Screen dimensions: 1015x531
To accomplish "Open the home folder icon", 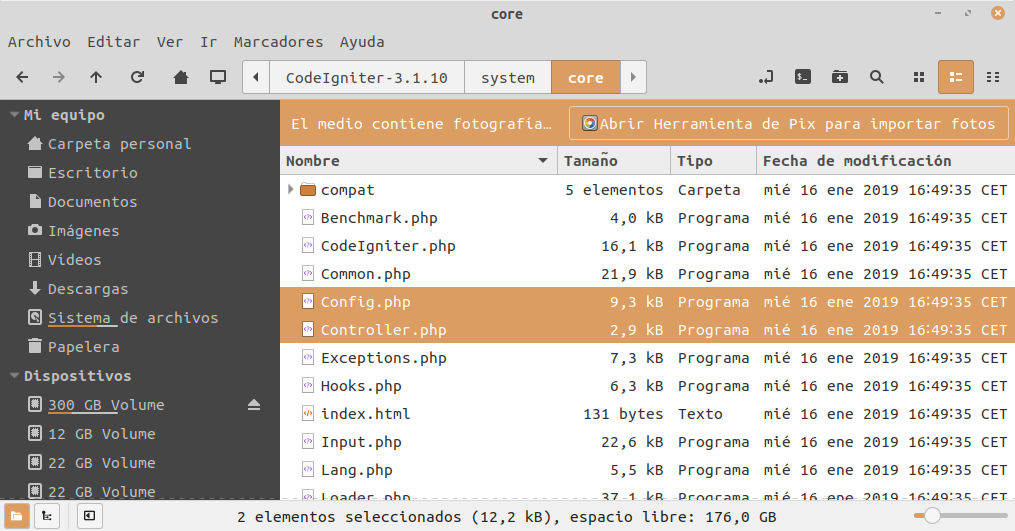I will click(x=181, y=78).
